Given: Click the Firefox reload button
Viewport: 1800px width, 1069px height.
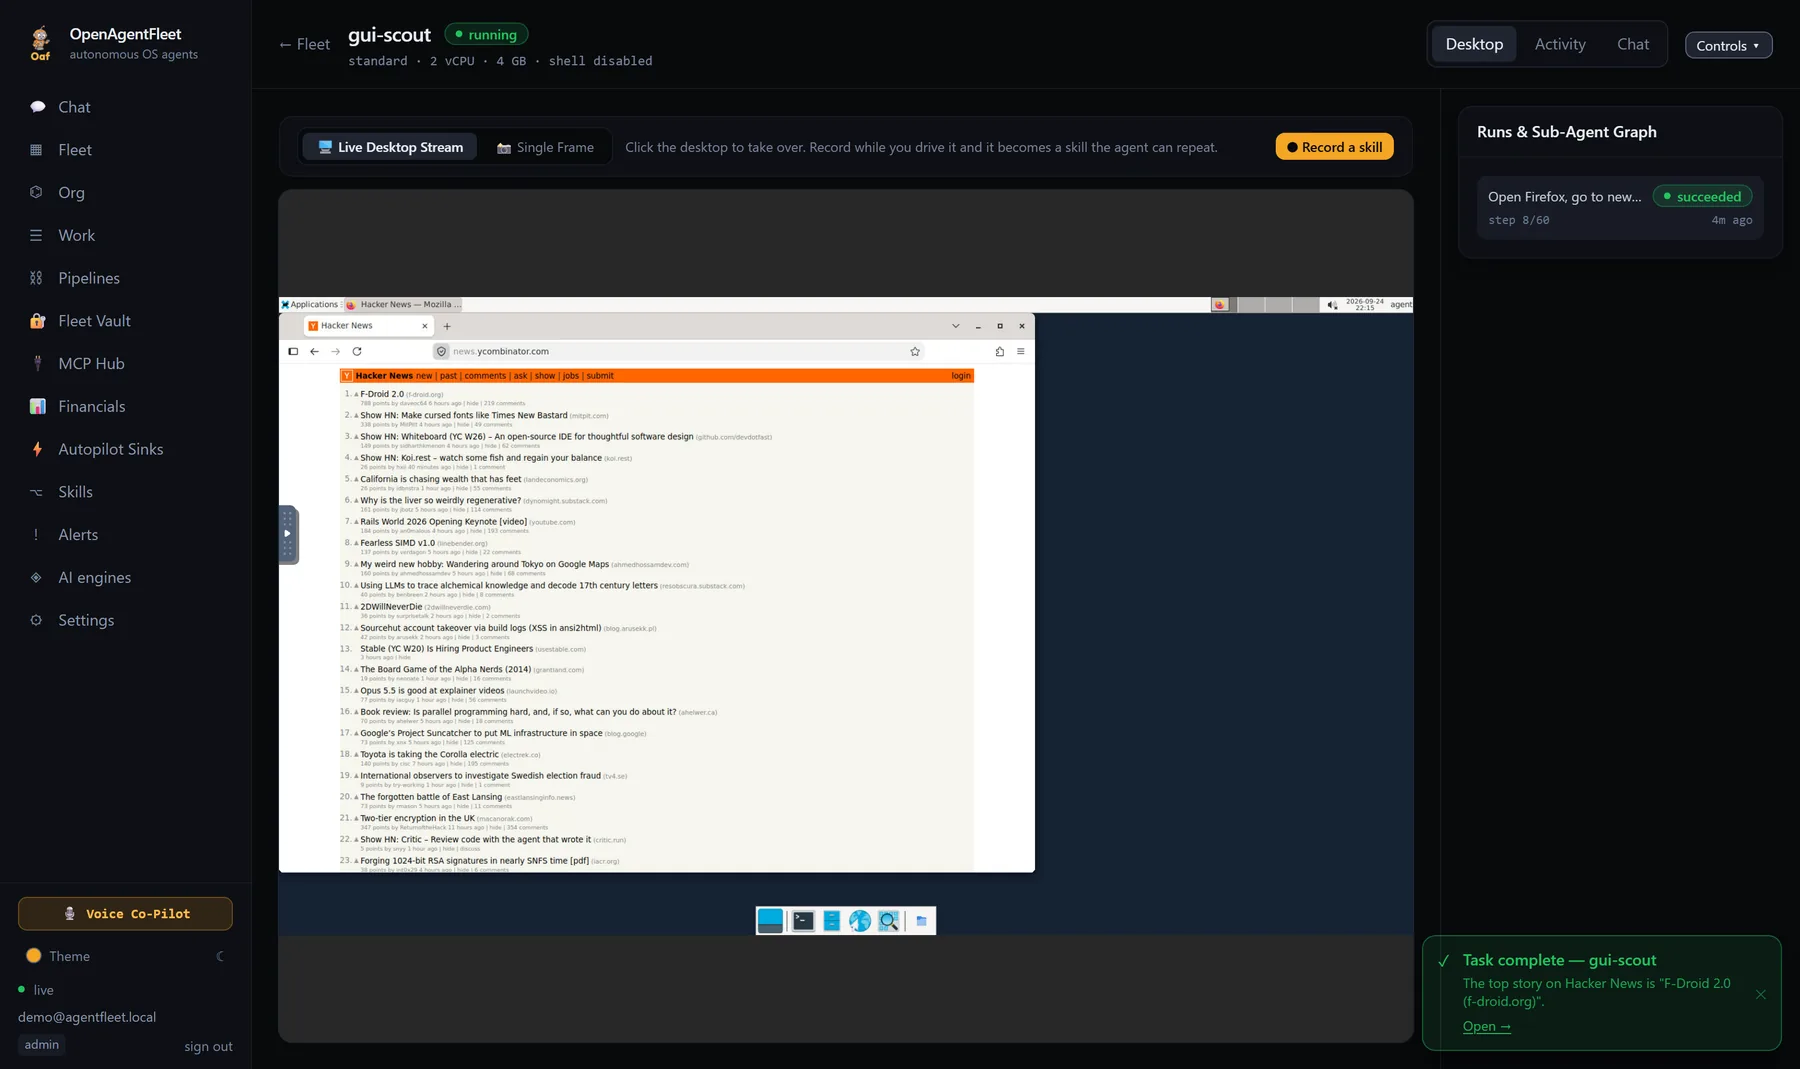Looking at the screenshot, I should pos(357,351).
